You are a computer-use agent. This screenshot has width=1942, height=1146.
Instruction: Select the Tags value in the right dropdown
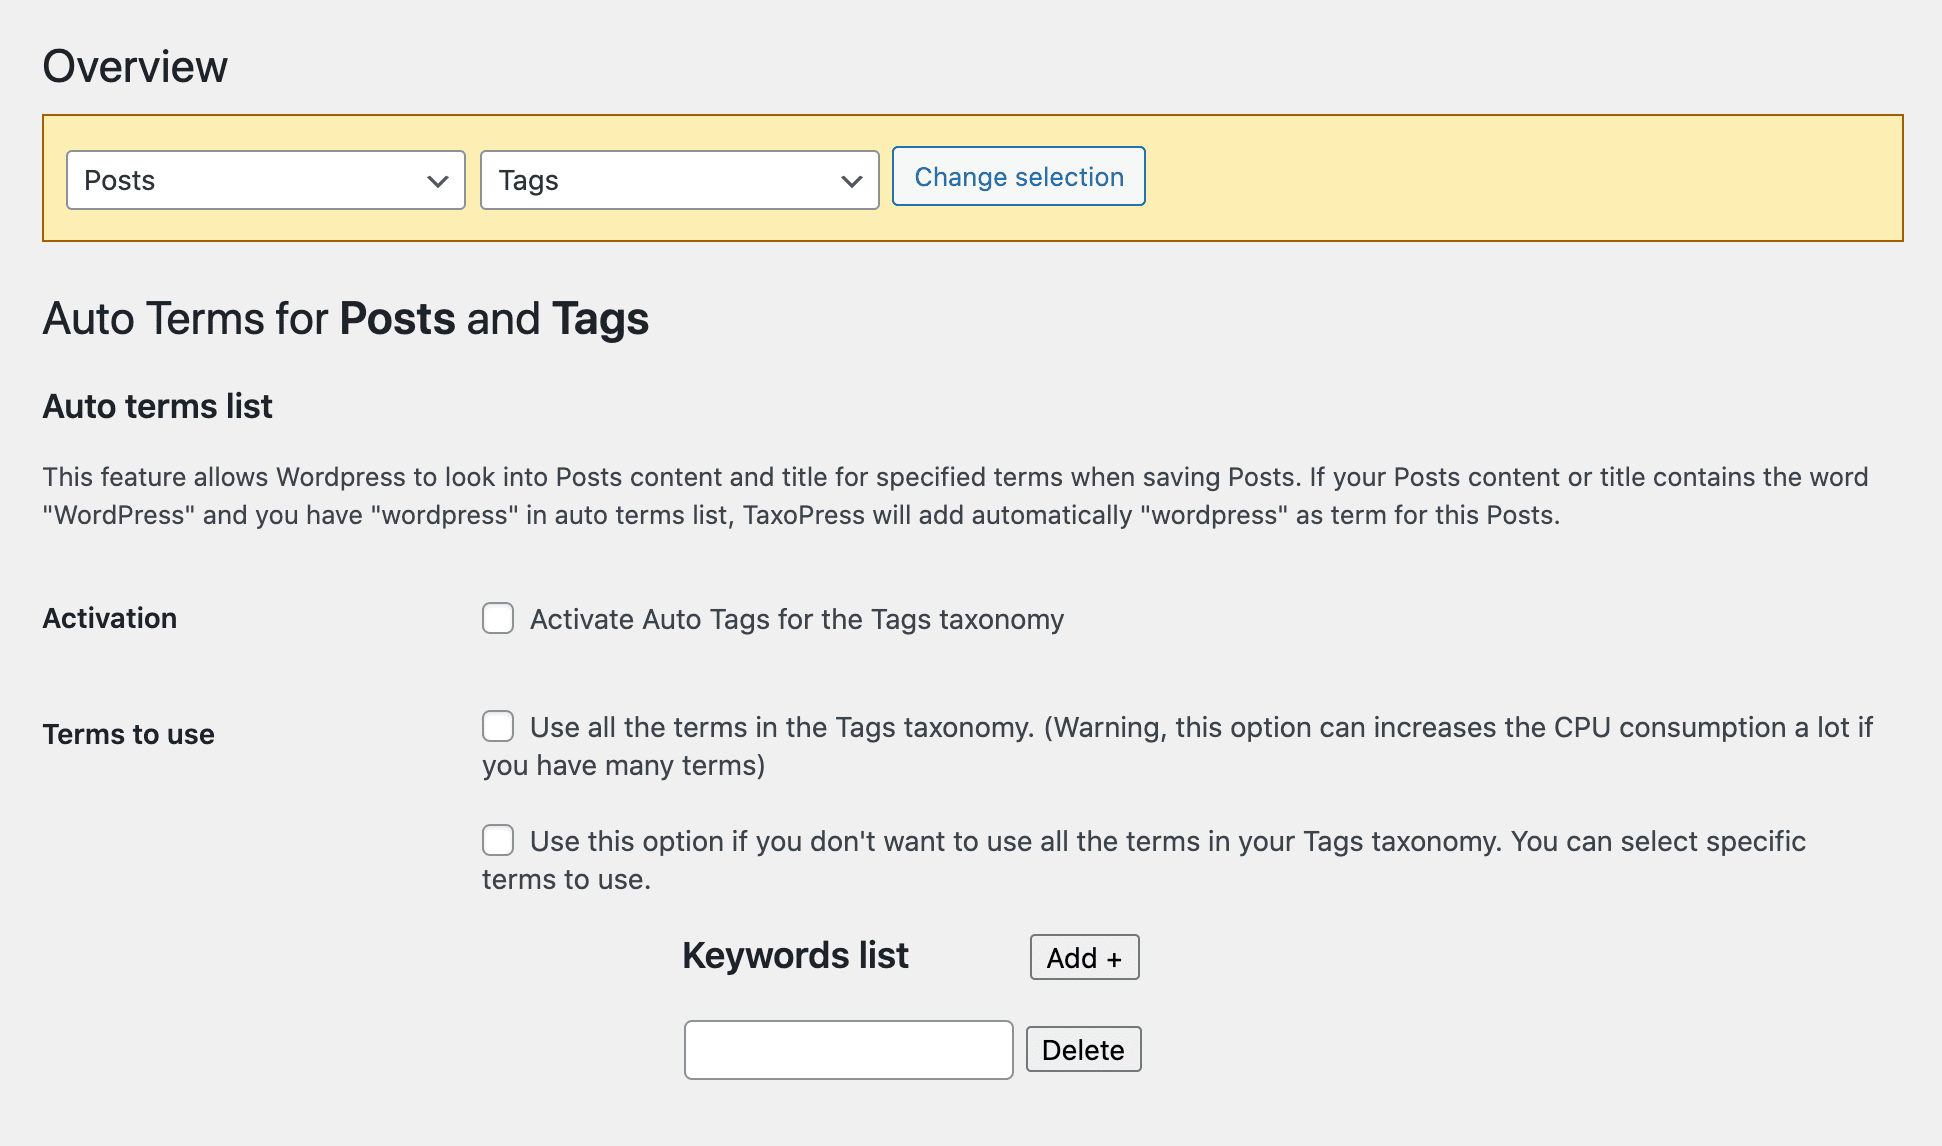[679, 180]
